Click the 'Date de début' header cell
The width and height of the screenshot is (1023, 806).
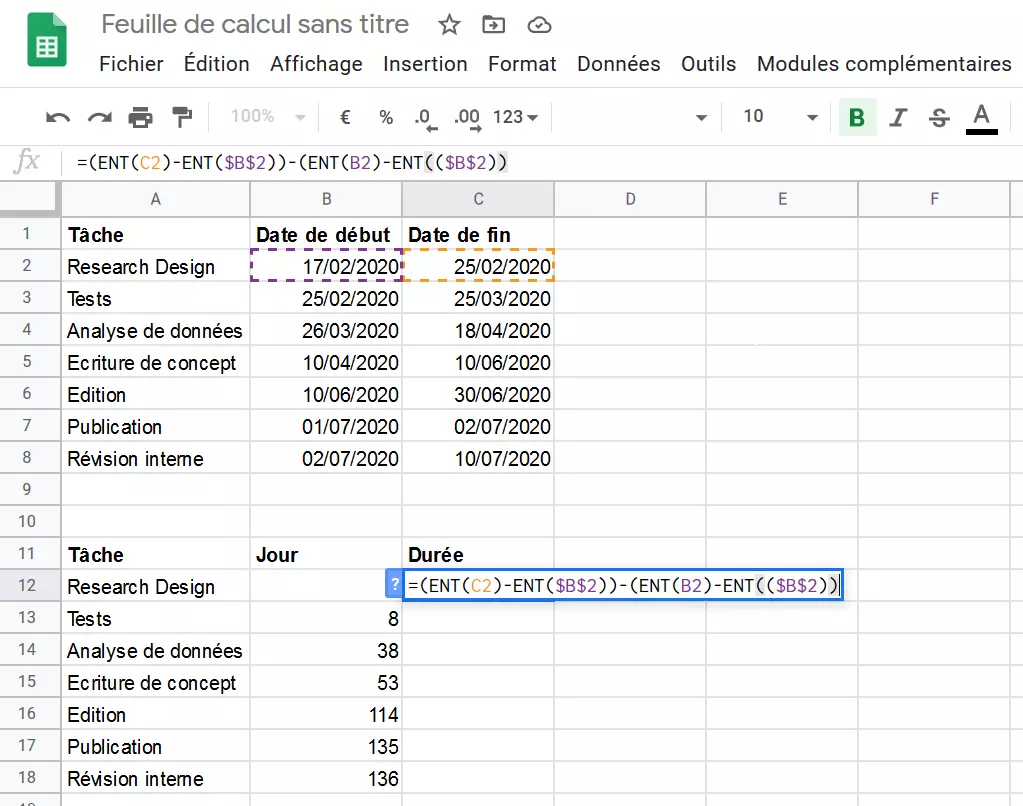[326, 234]
